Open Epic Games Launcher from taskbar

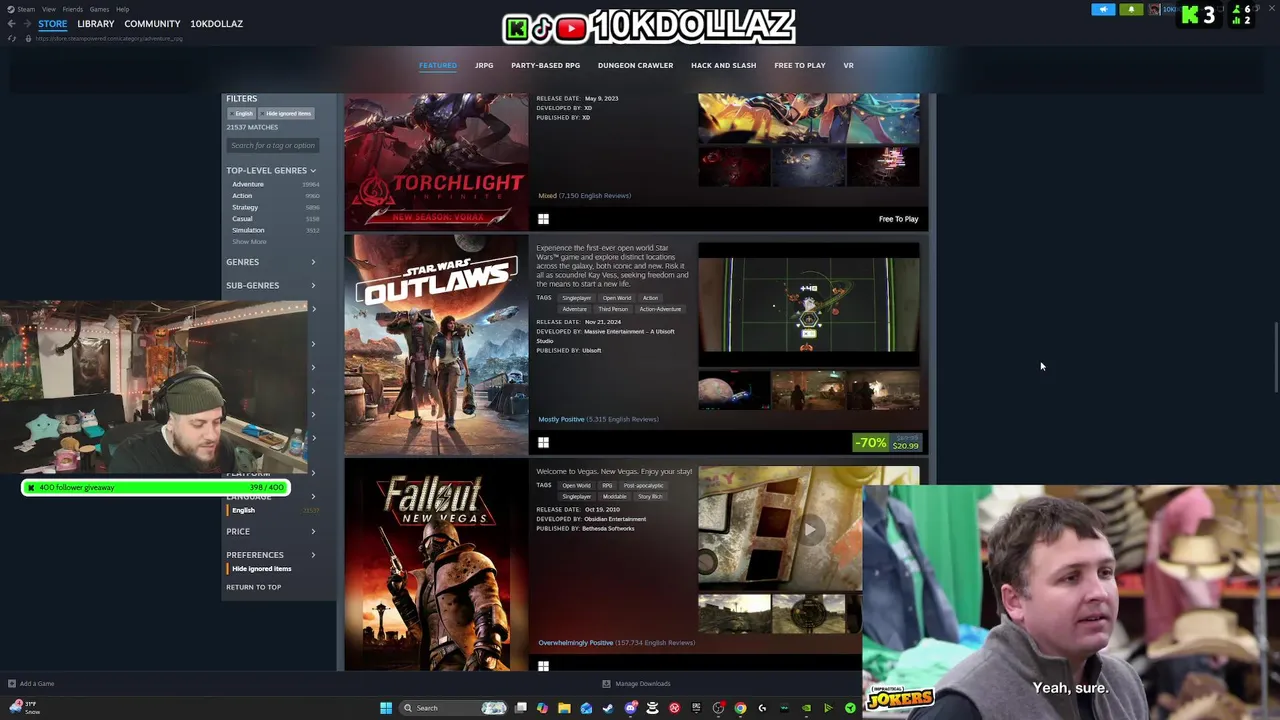(x=696, y=708)
